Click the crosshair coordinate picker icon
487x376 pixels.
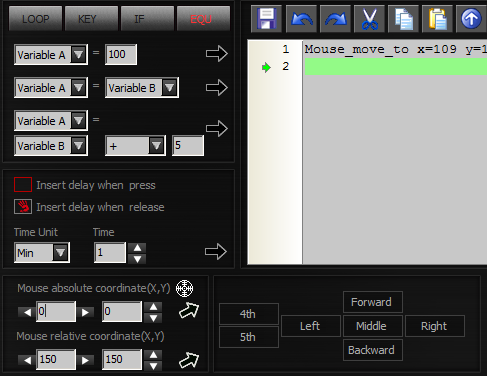pyautogui.click(x=184, y=288)
